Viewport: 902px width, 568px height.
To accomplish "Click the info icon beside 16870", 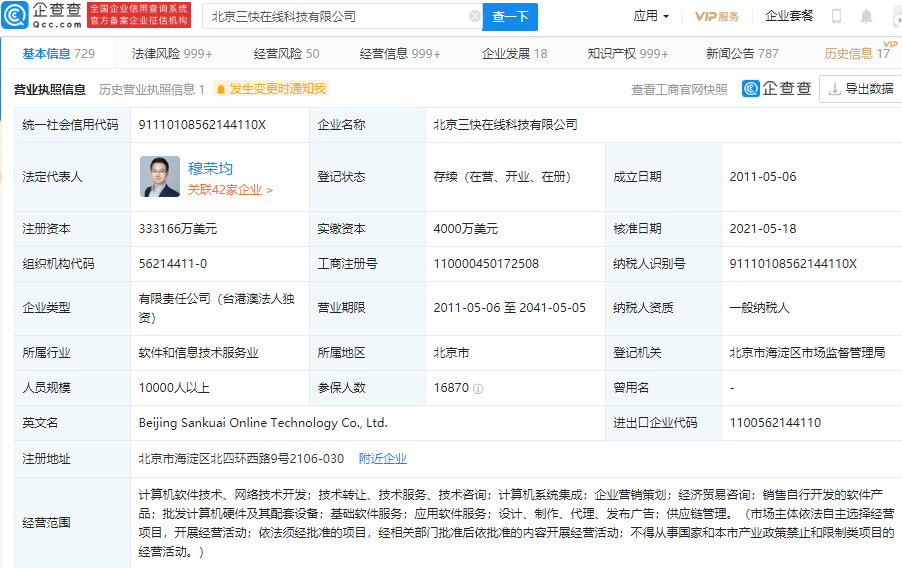I will [479, 388].
